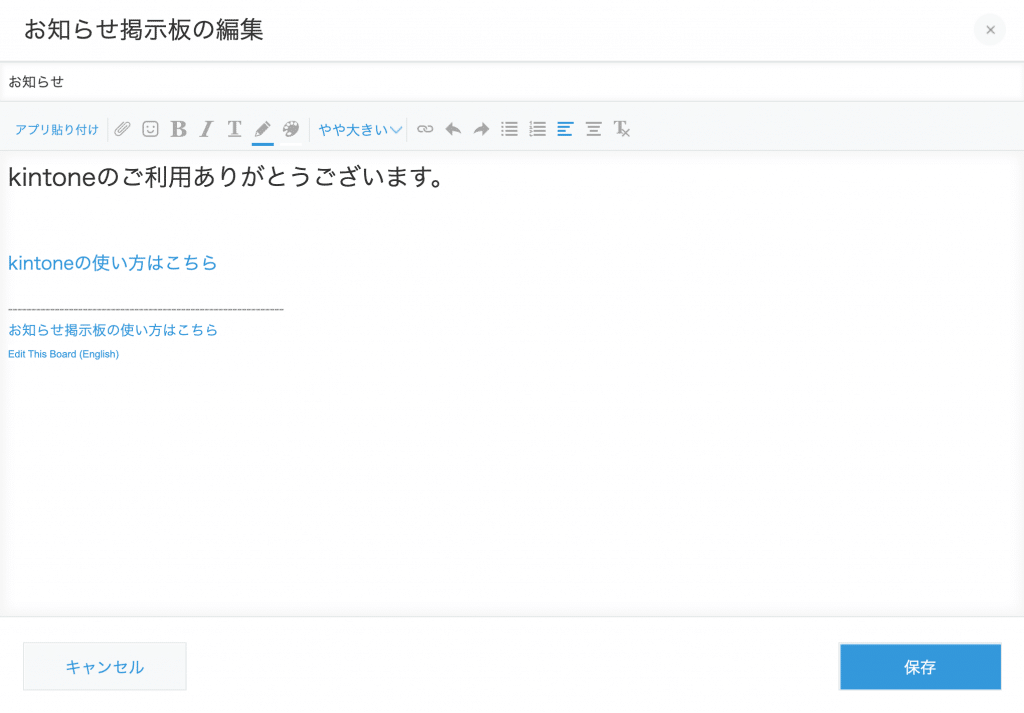1024x713 pixels.
Task: Close the edit dialog with X
Action: pyautogui.click(x=990, y=29)
